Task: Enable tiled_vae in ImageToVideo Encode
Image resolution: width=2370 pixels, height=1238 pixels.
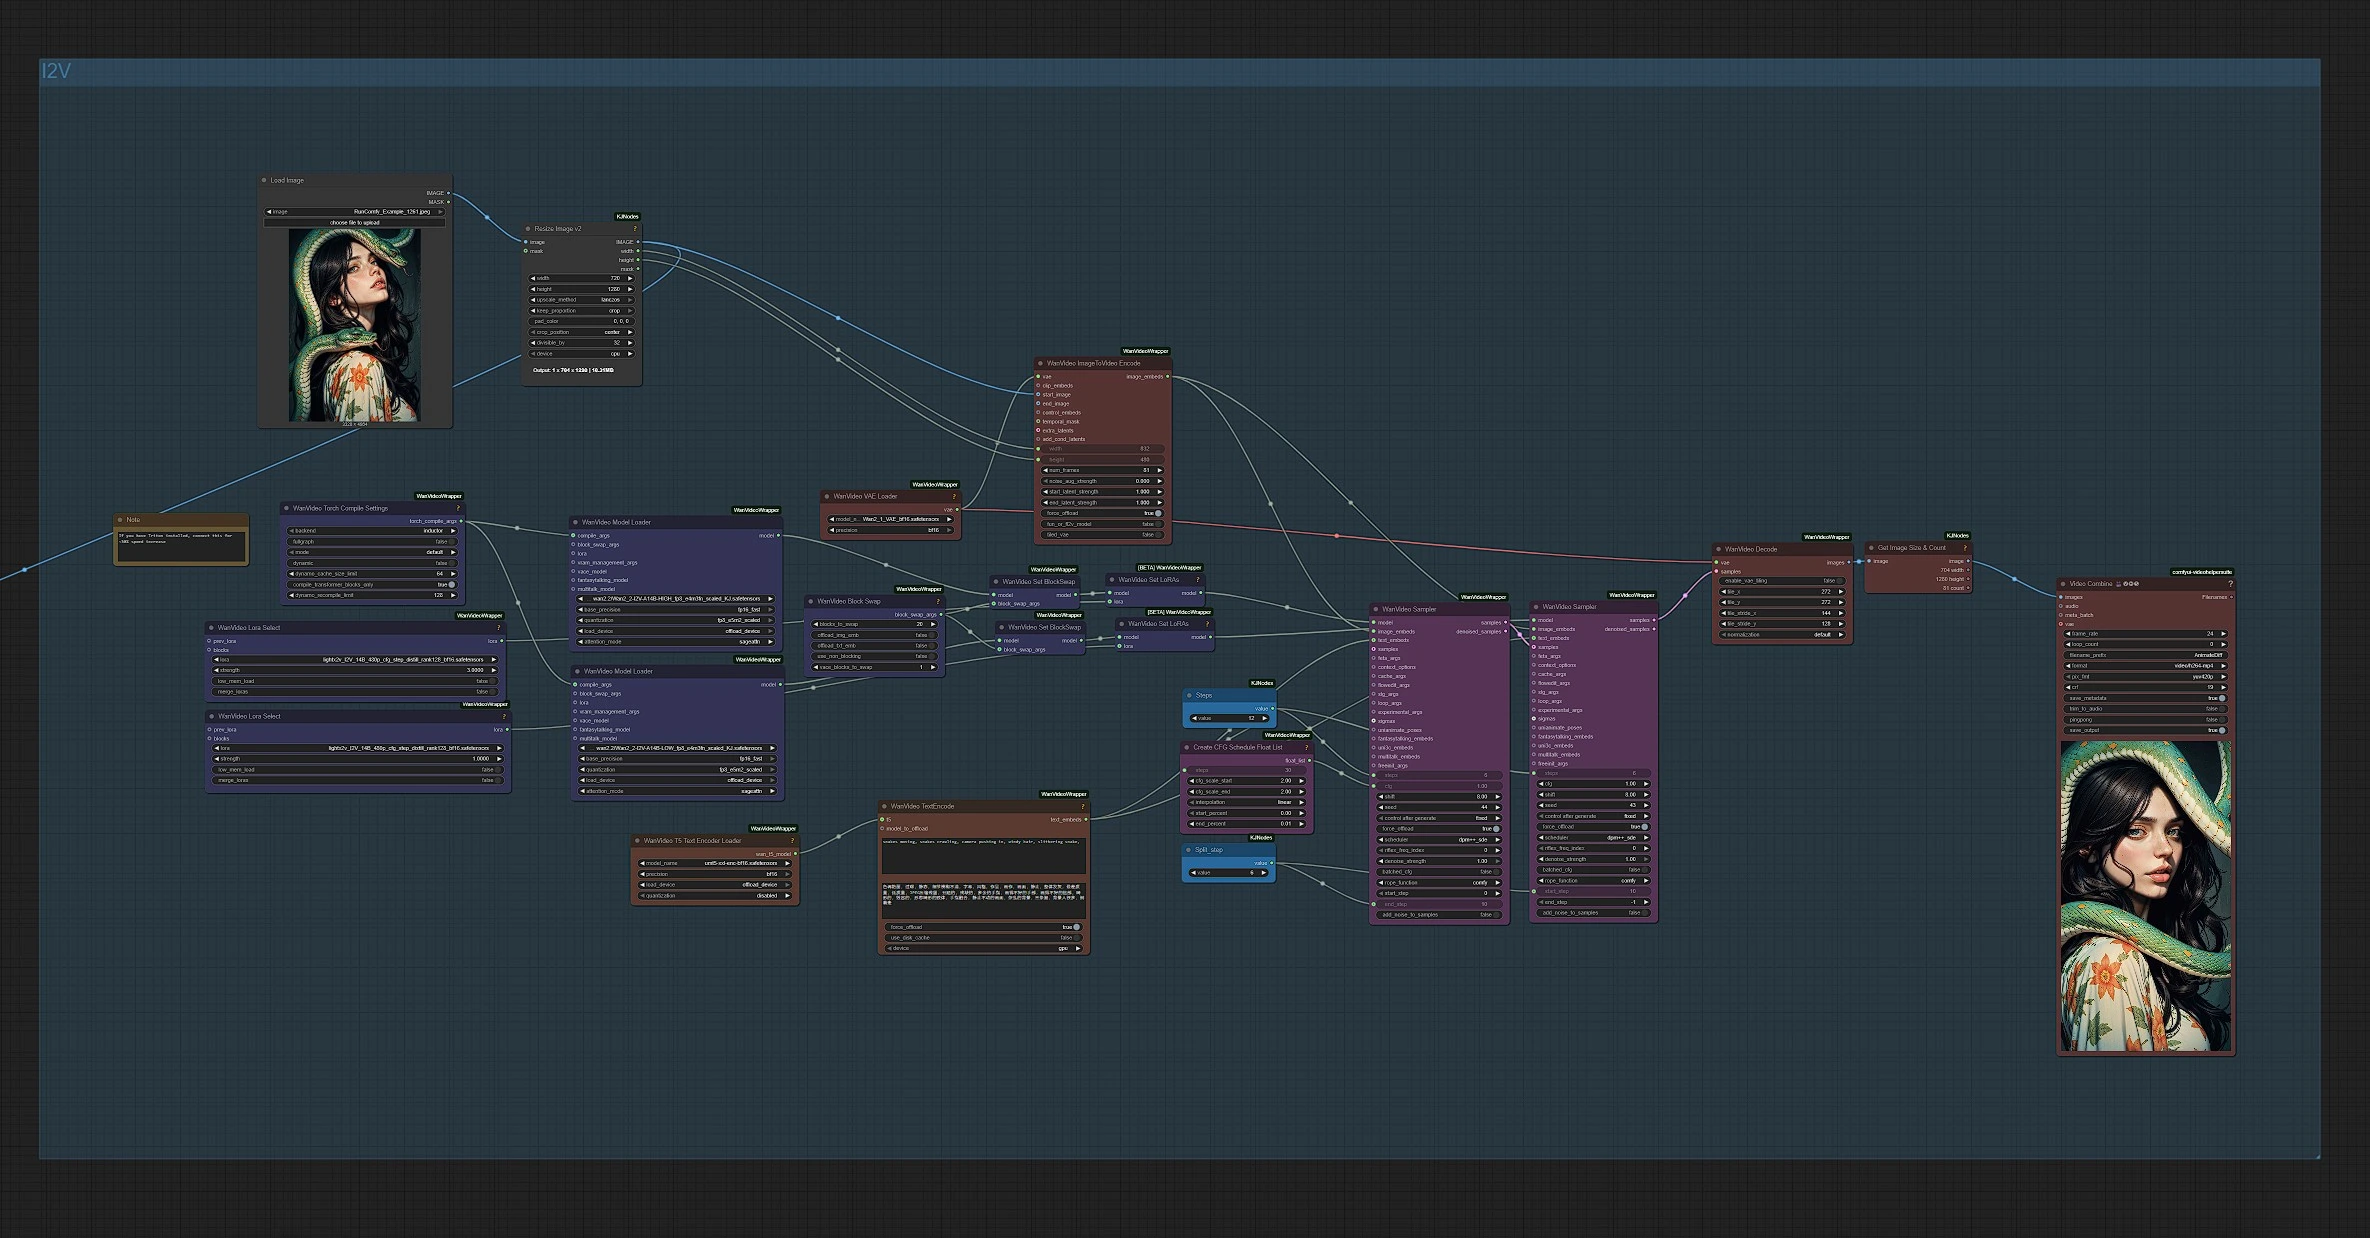Action: pyautogui.click(x=1102, y=535)
